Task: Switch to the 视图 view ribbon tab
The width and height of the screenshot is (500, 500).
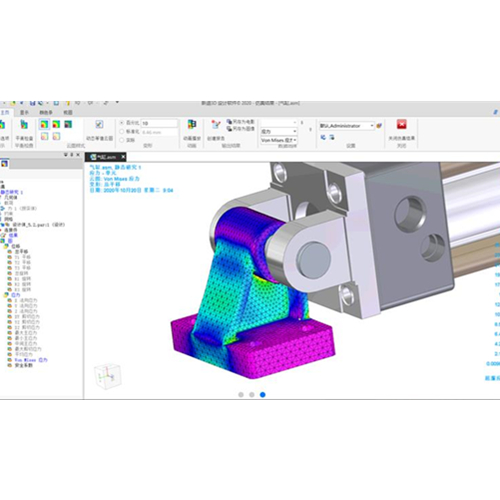Action: 68,113
